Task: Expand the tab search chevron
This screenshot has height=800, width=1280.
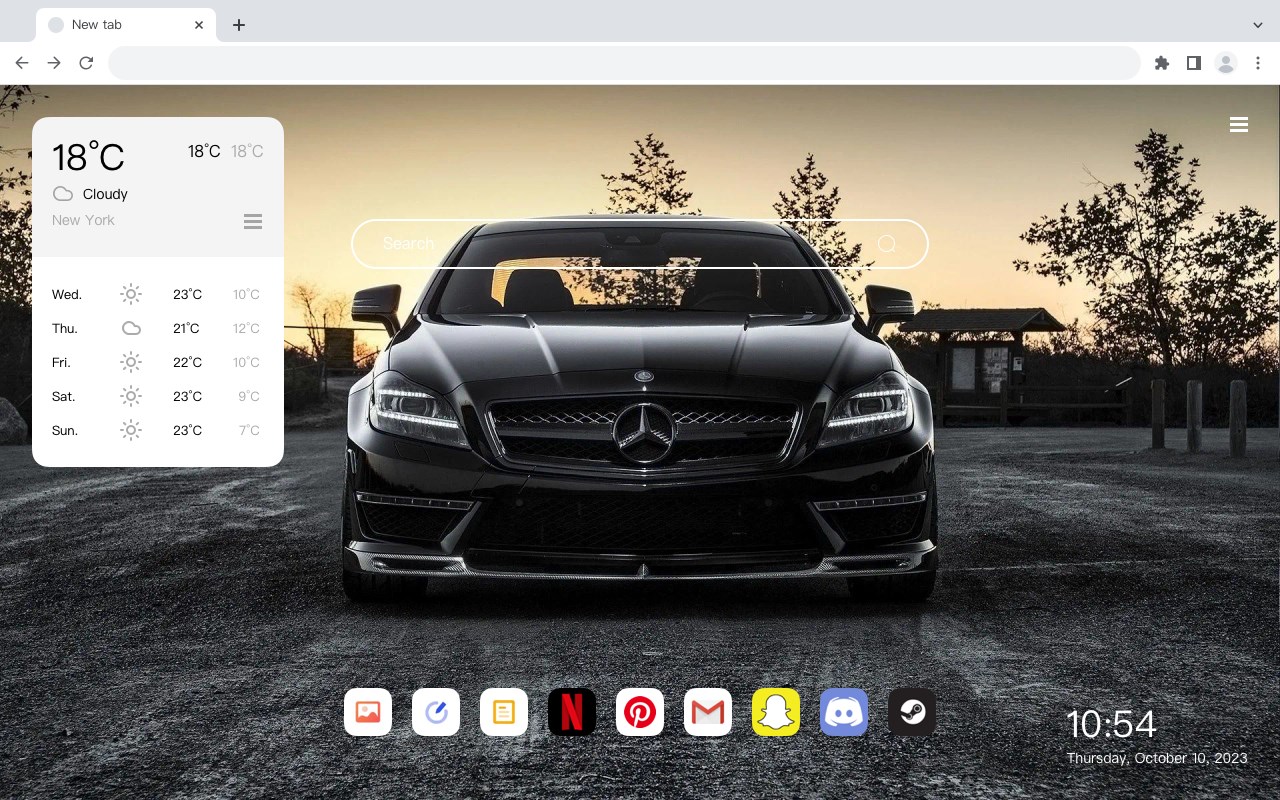Action: coord(1258,25)
